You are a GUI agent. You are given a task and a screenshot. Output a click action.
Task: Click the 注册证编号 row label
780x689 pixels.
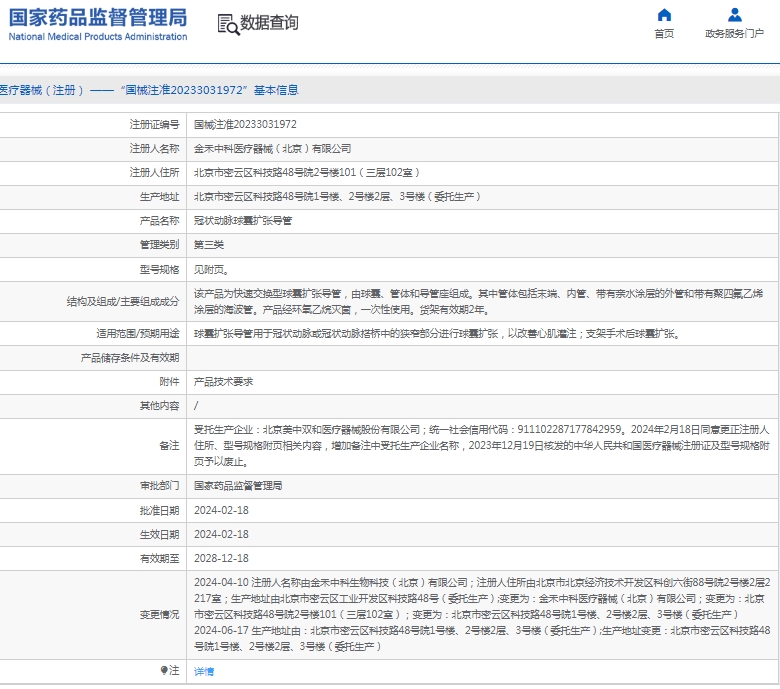click(154, 124)
